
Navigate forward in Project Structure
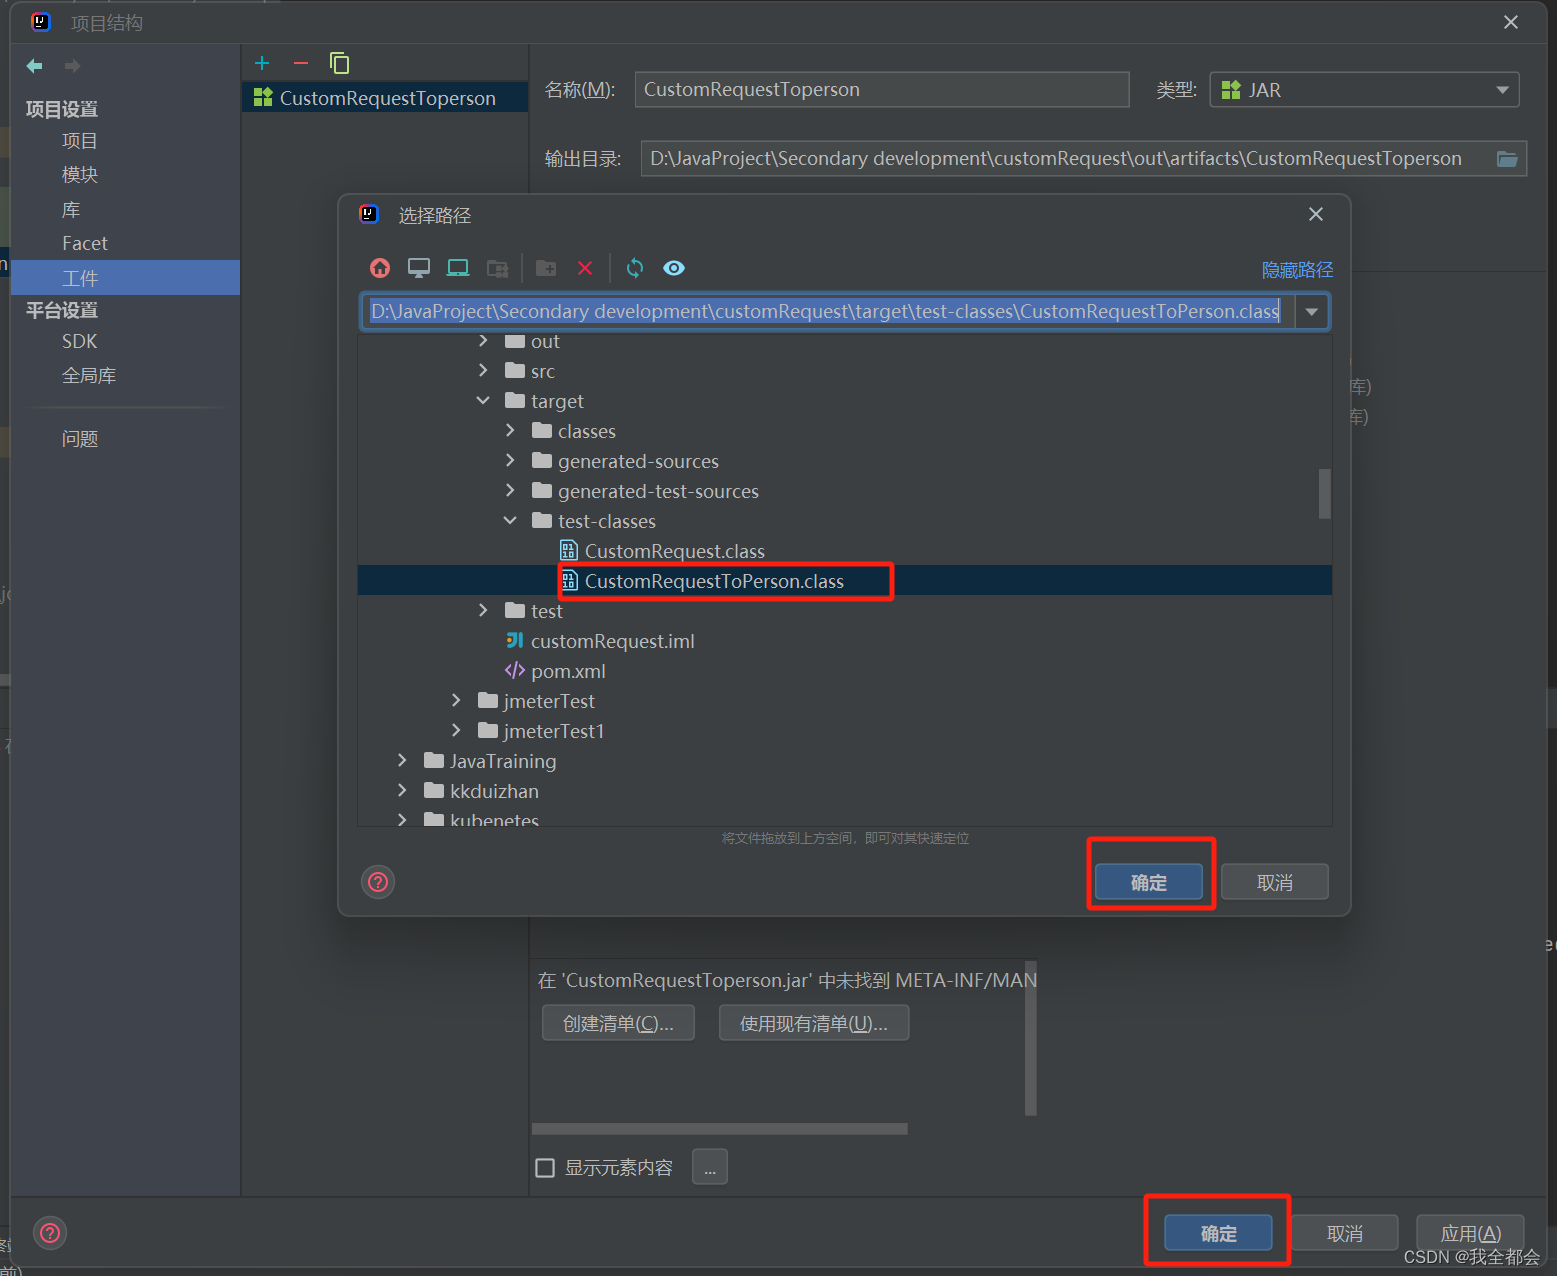[72, 66]
